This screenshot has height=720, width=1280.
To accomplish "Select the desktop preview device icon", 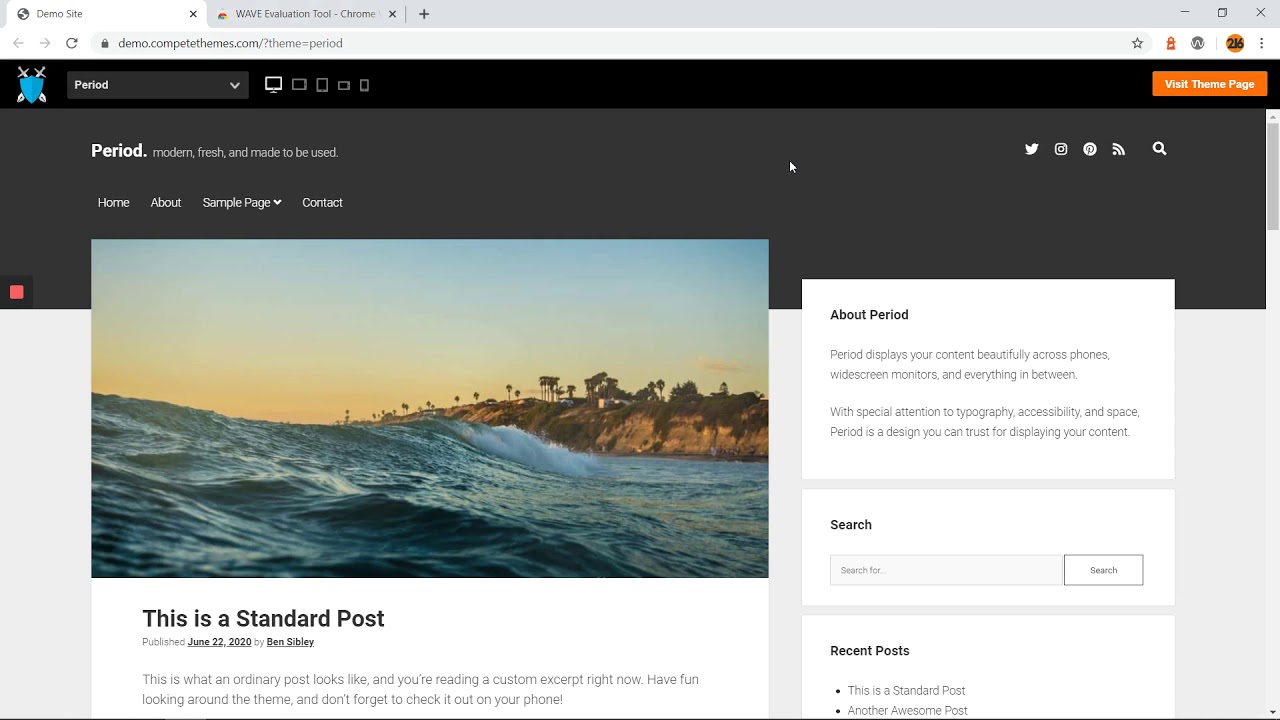I will 273,84.
